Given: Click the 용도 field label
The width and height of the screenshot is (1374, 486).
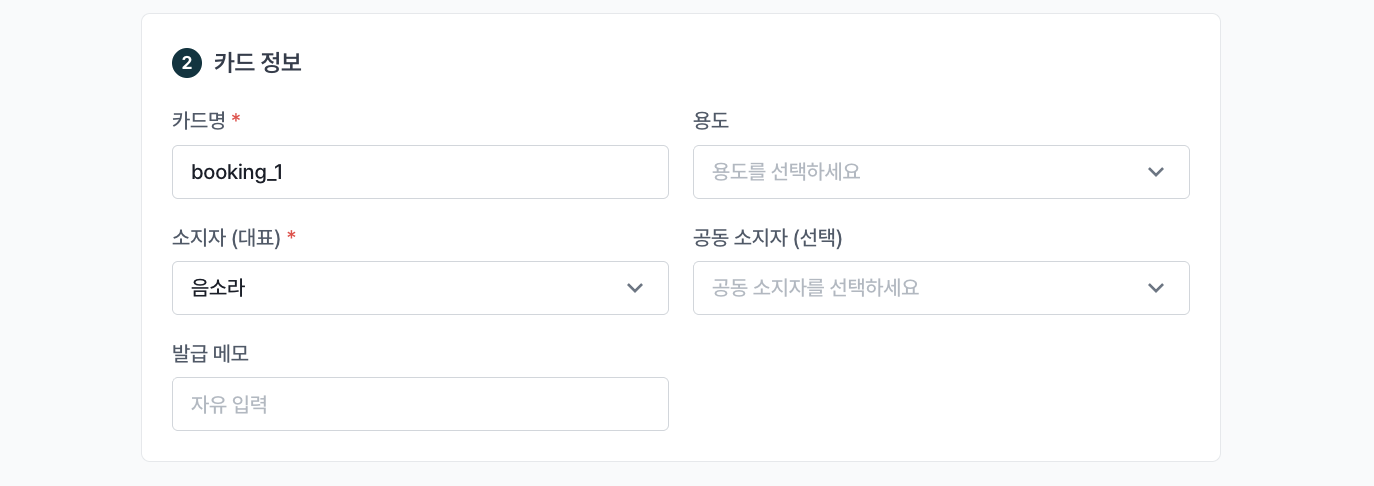Looking at the screenshot, I should [x=711, y=121].
